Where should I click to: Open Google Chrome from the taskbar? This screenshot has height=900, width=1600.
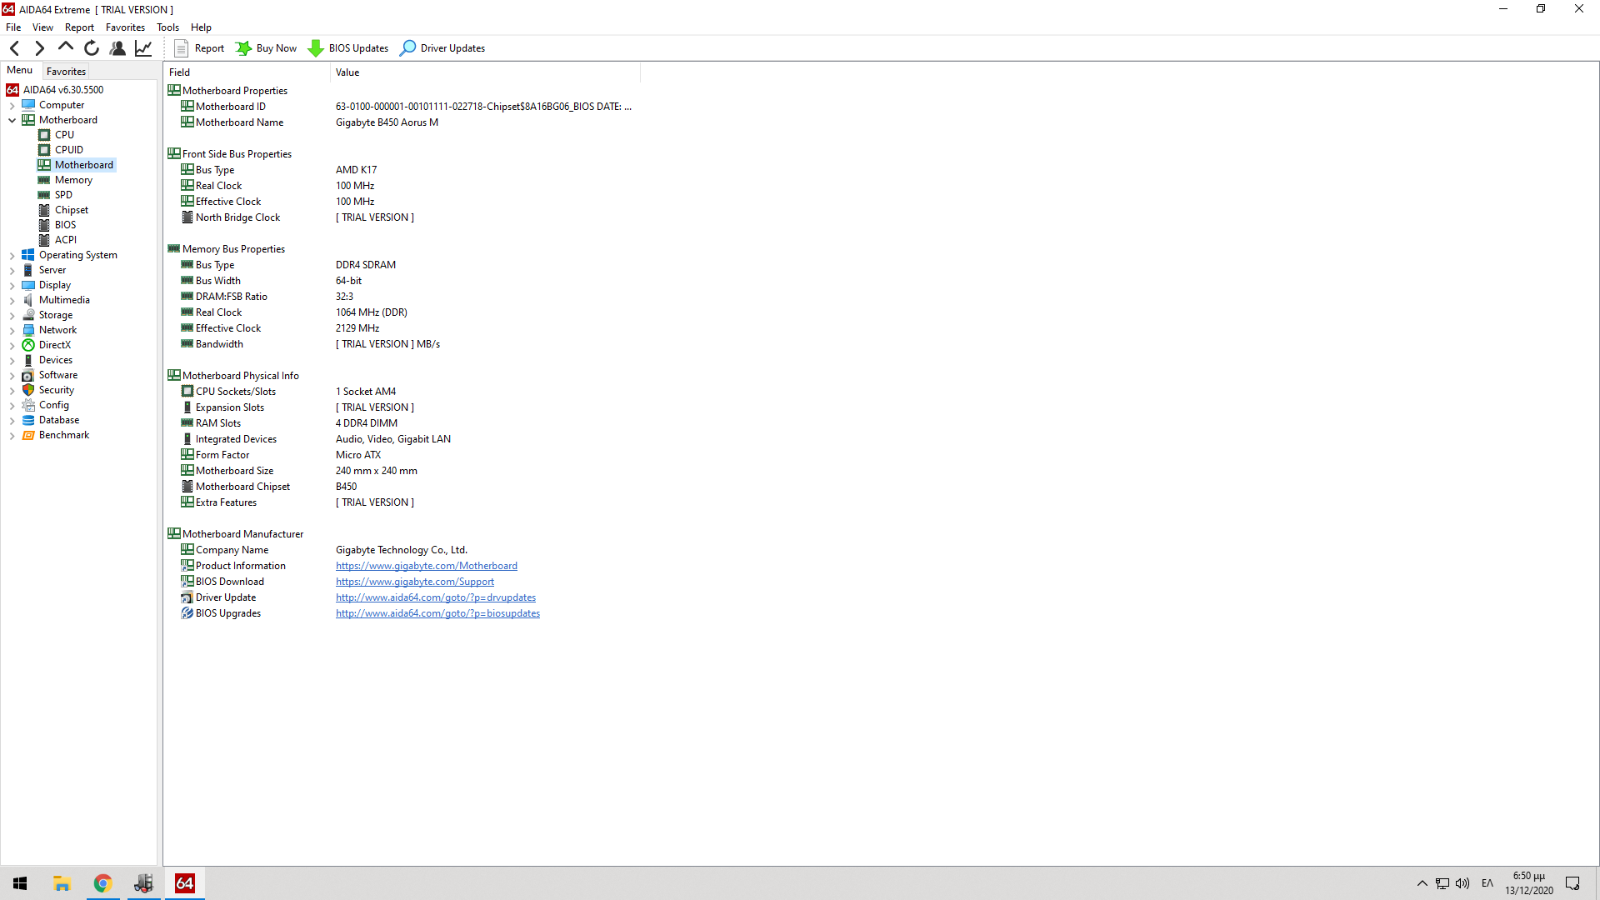tap(102, 883)
